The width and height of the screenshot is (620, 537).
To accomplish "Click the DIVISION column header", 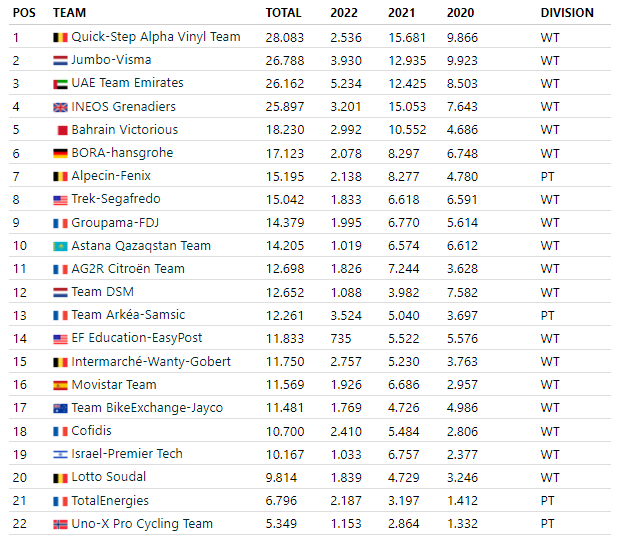I will [x=567, y=13].
